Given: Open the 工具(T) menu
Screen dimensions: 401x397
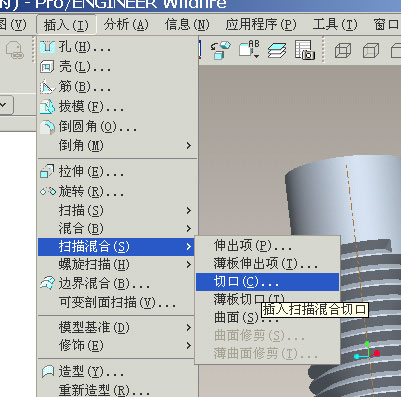Looking at the screenshot, I should point(335,25).
